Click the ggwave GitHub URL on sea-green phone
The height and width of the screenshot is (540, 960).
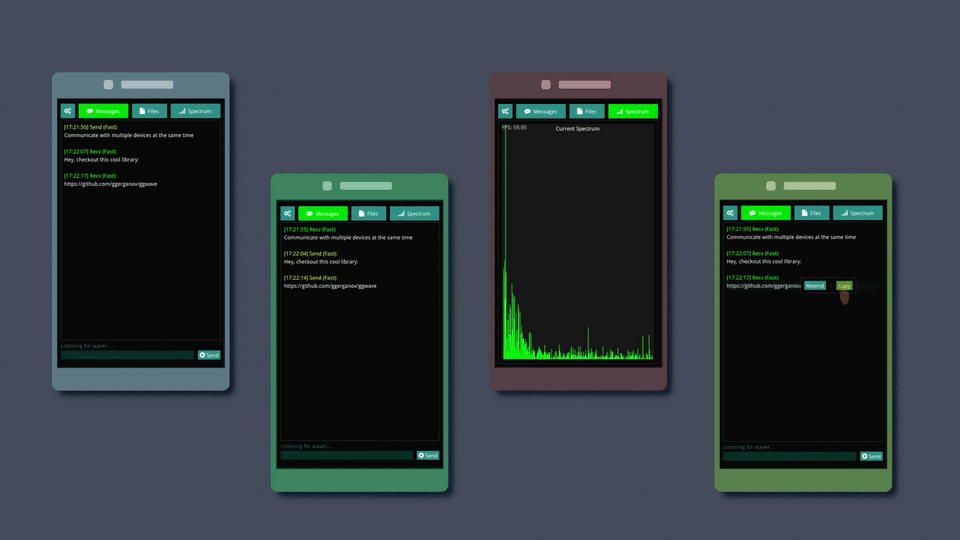click(330, 286)
